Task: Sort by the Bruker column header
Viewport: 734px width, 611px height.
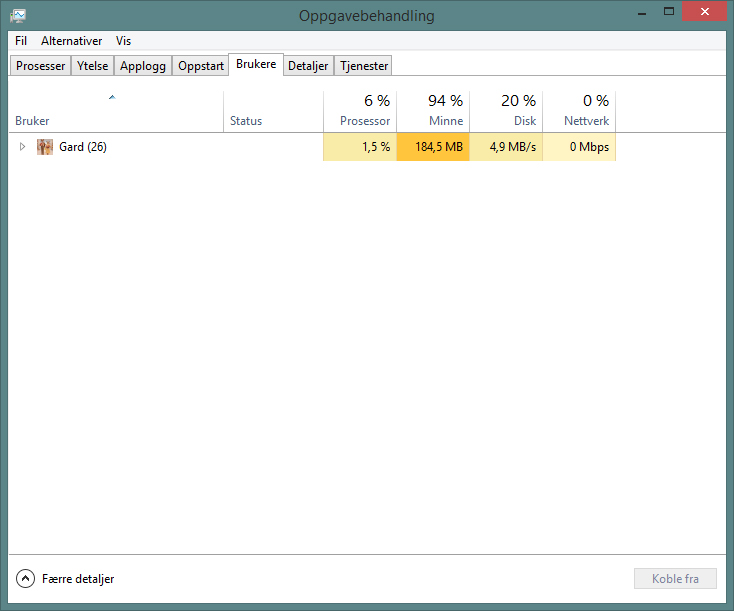Action: [116, 111]
